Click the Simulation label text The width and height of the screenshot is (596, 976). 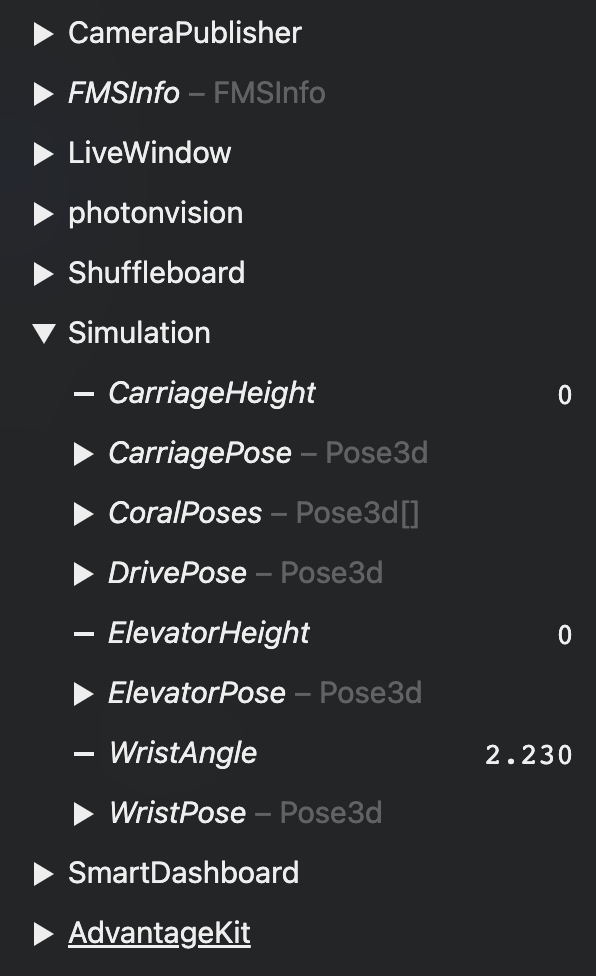139,333
